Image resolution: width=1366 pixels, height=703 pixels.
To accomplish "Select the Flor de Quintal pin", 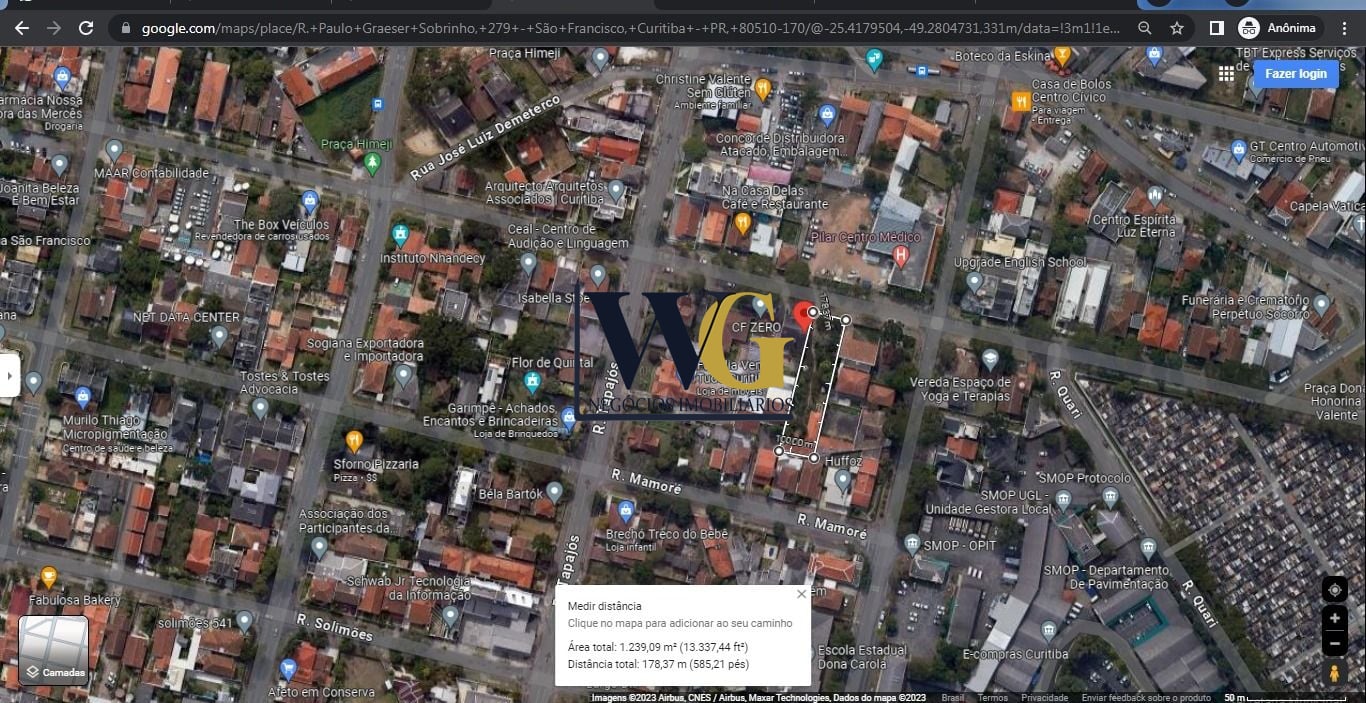I will pos(533,382).
